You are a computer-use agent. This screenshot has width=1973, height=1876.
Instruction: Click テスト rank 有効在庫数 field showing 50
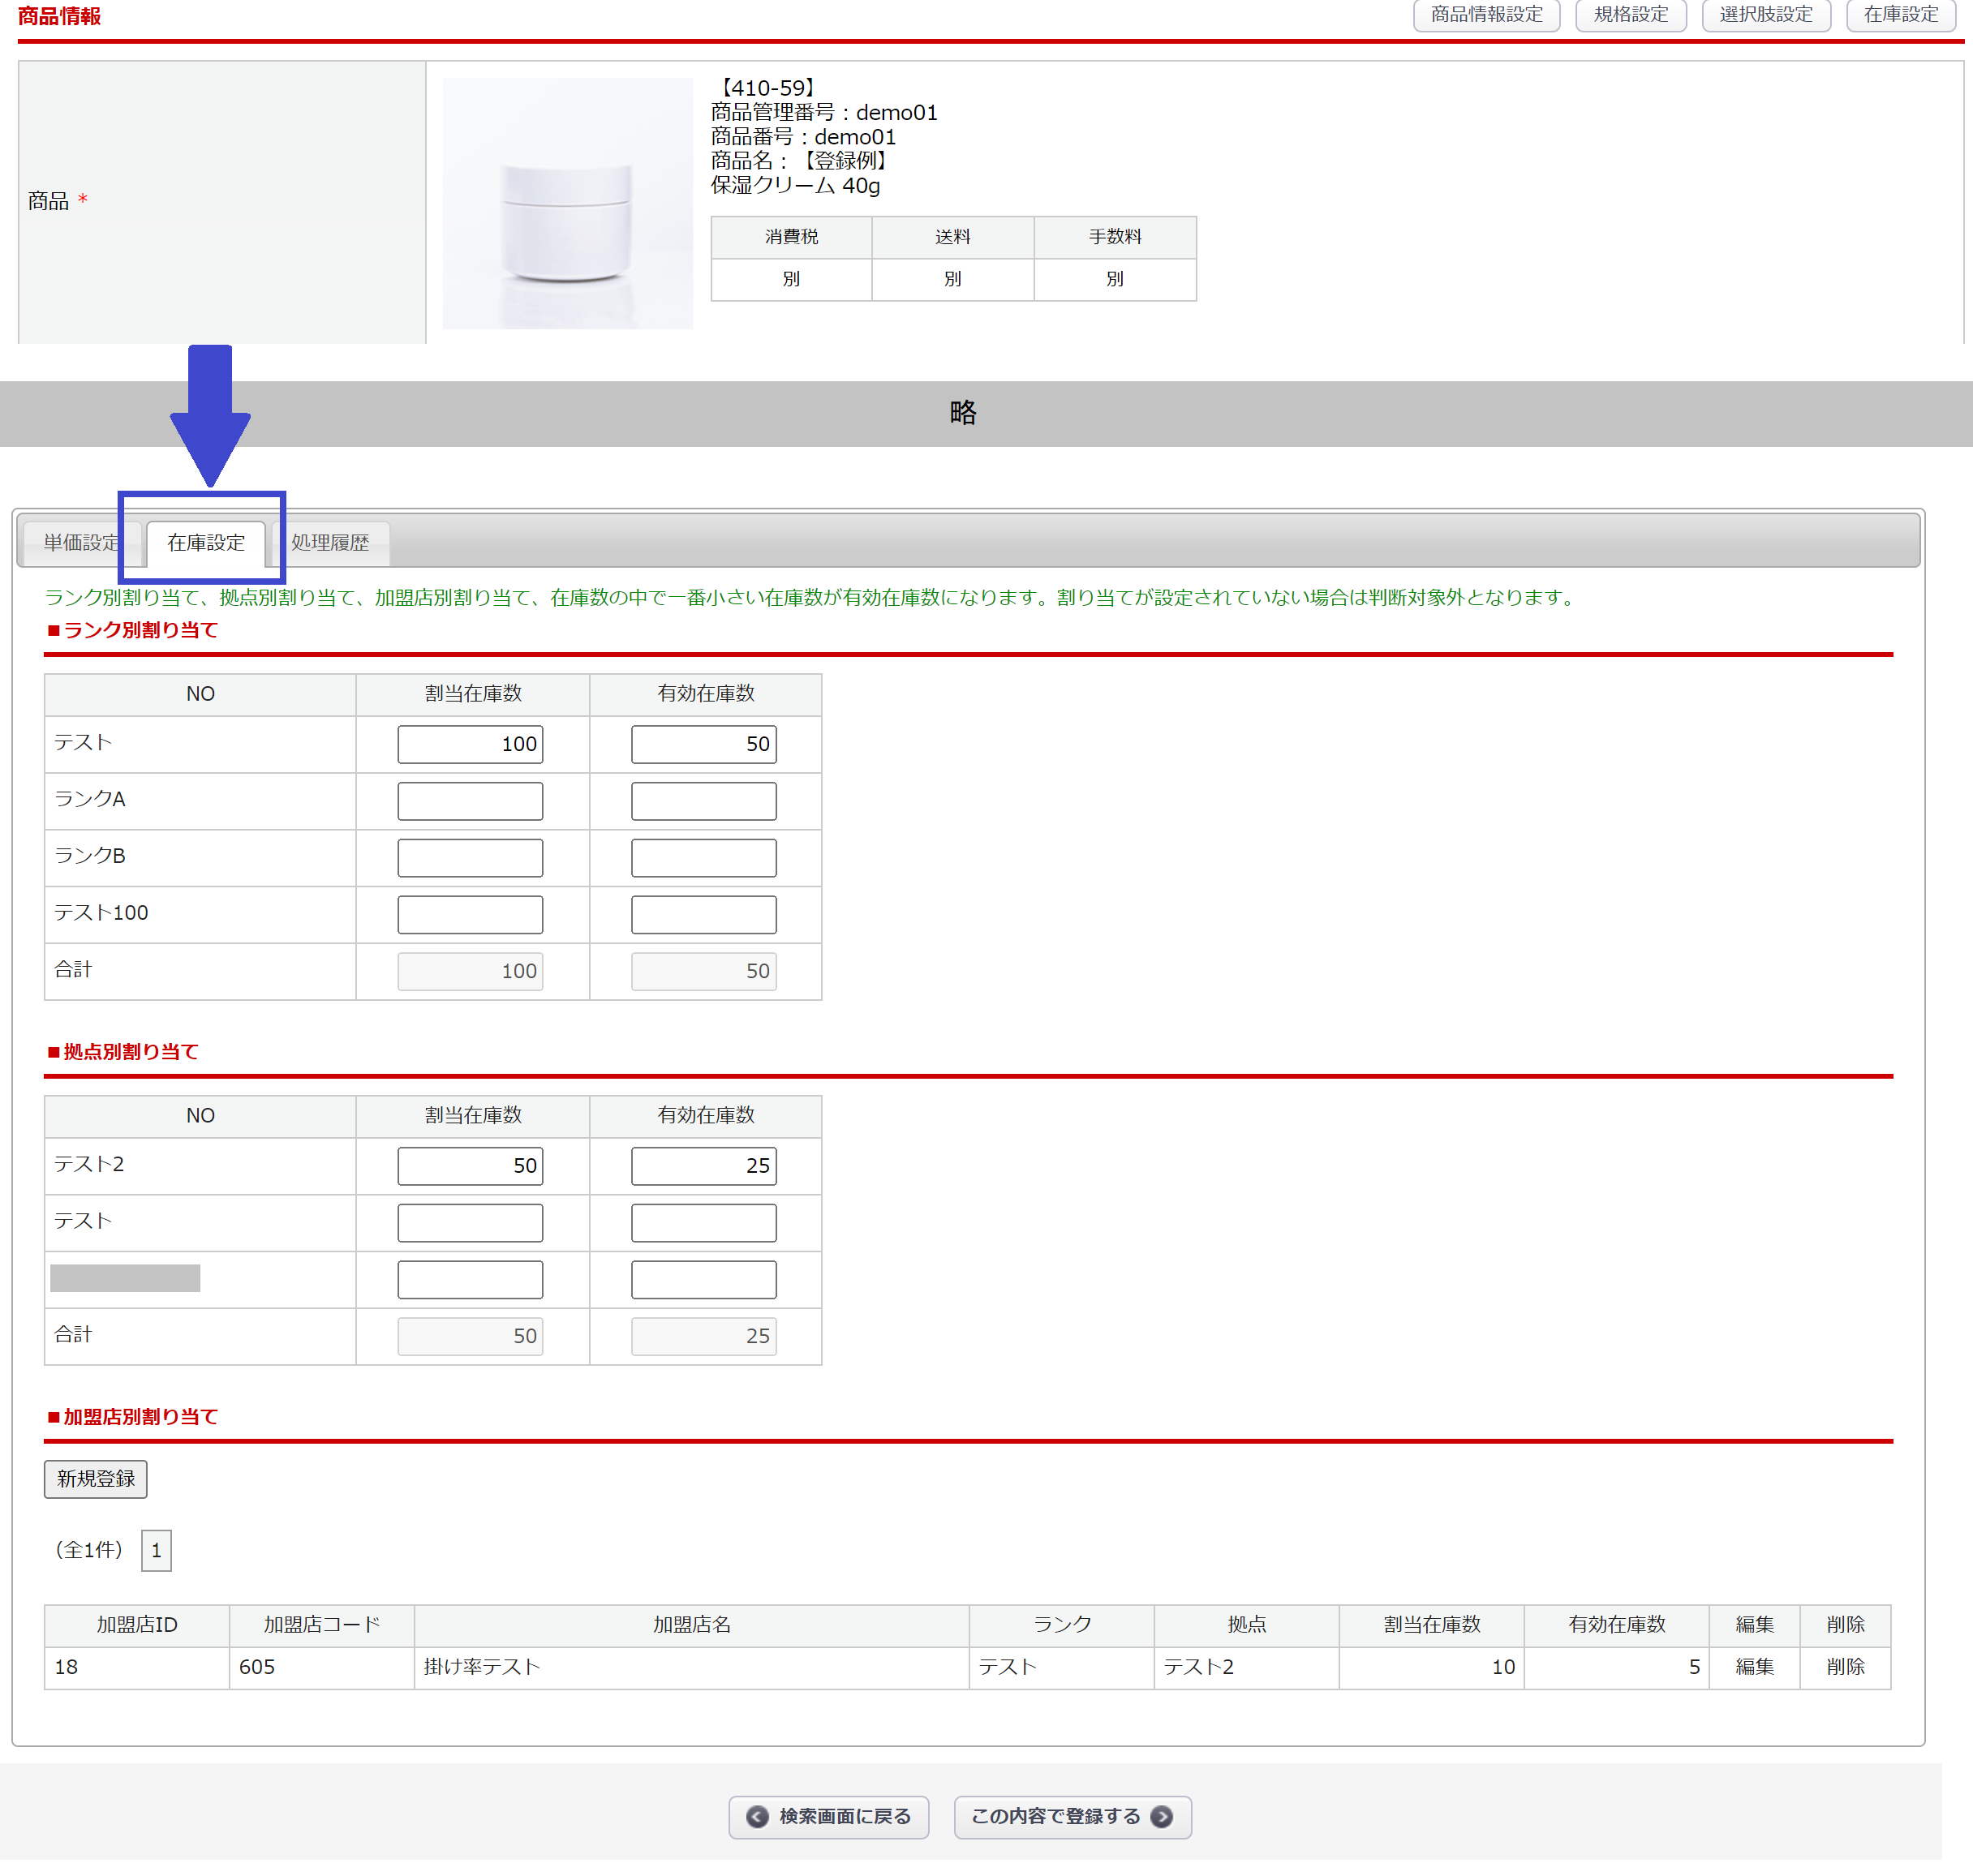point(703,744)
